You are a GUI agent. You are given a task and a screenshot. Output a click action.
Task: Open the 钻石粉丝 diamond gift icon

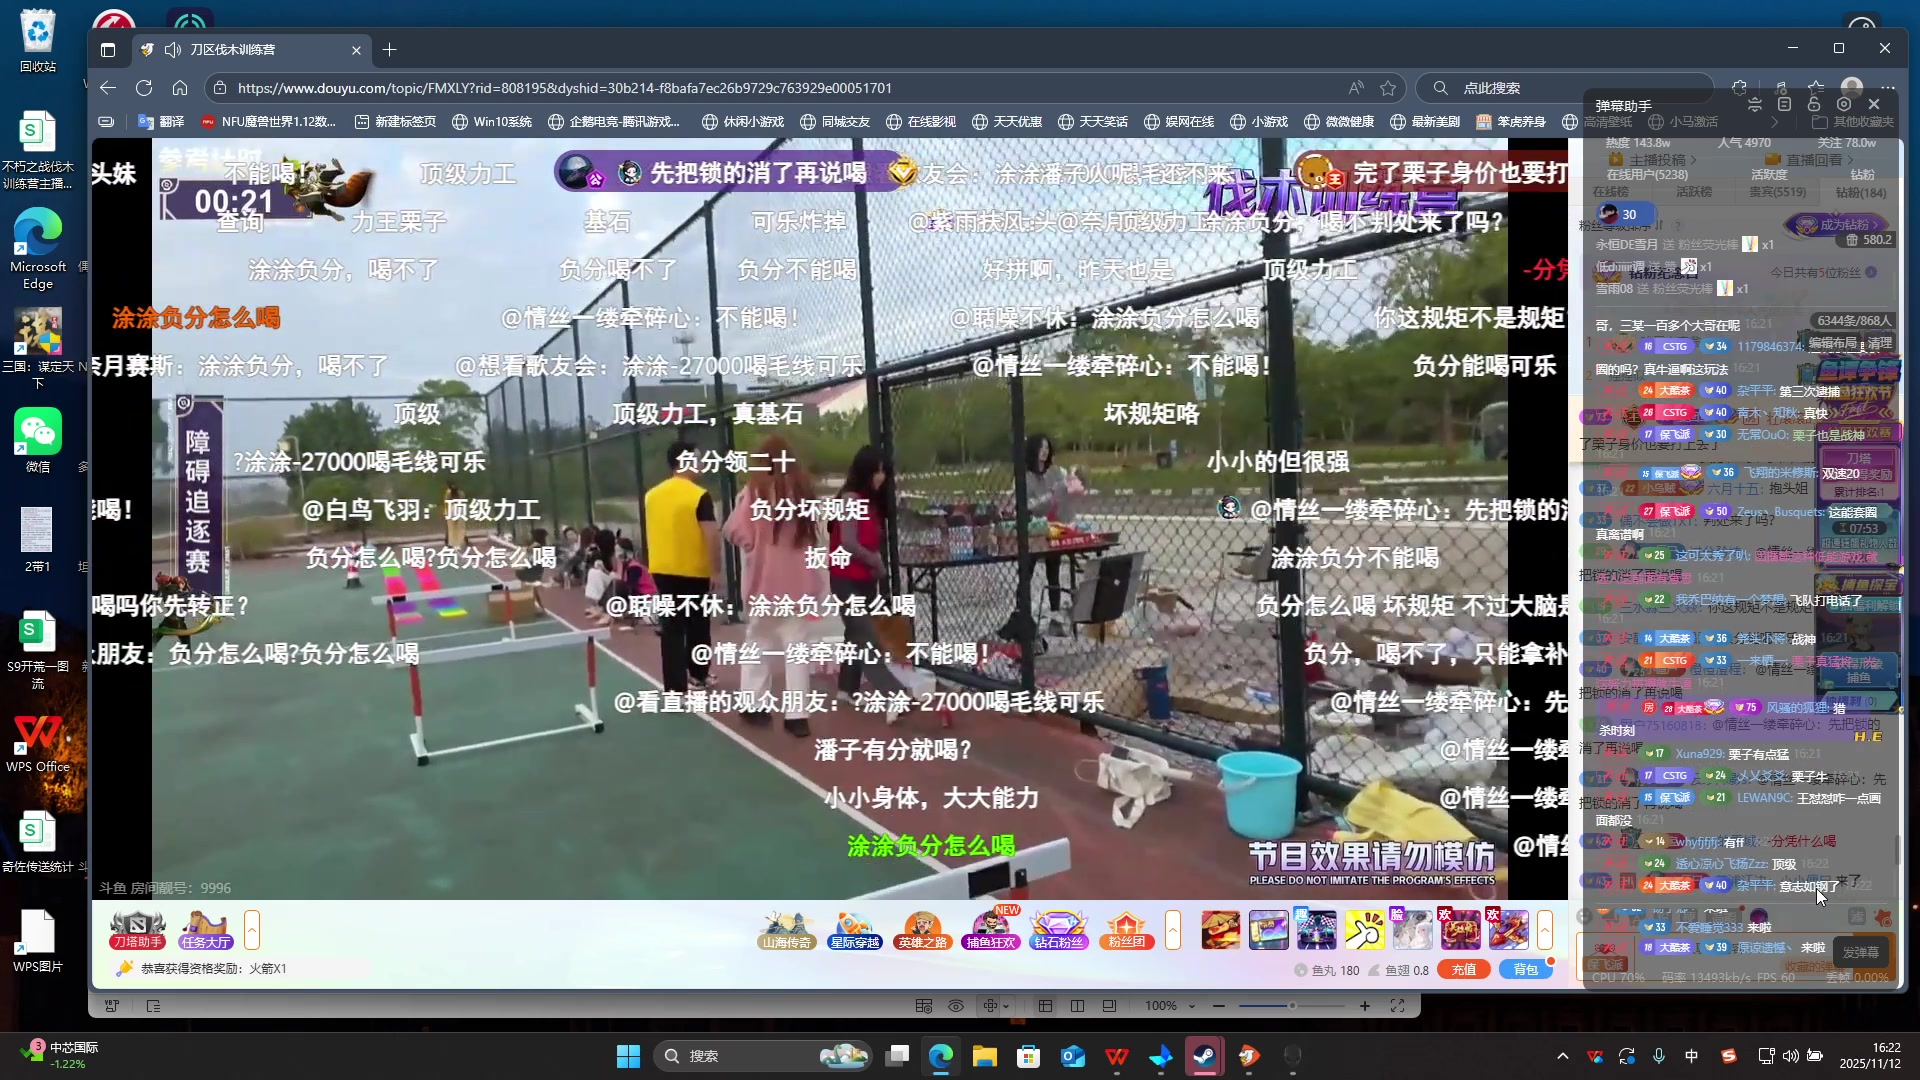pos(1059,930)
